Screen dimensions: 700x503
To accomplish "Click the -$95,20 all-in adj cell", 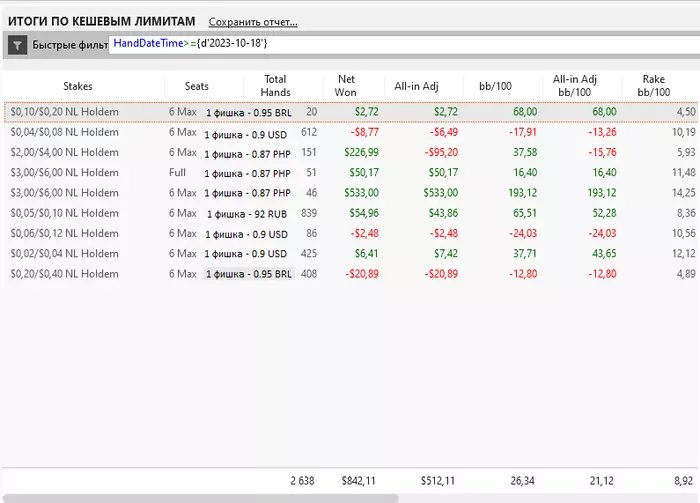I will tap(441, 152).
